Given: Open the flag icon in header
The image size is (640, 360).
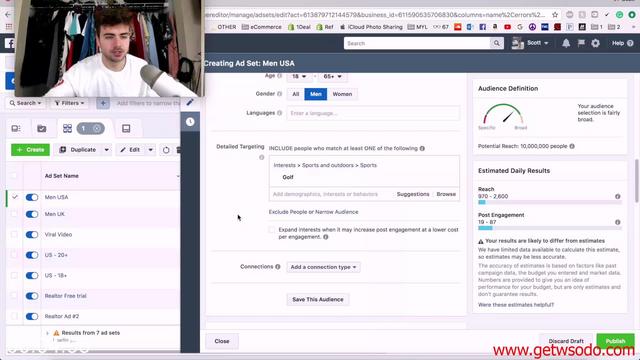Looking at the screenshot, I should 581,43.
